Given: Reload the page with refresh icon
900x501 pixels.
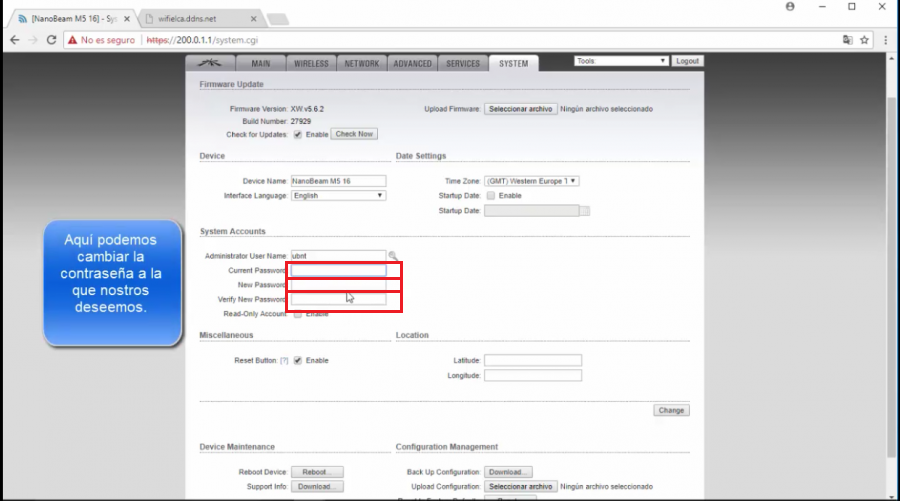Looking at the screenshot, I should pyautogui.click(x=51, y=40).
